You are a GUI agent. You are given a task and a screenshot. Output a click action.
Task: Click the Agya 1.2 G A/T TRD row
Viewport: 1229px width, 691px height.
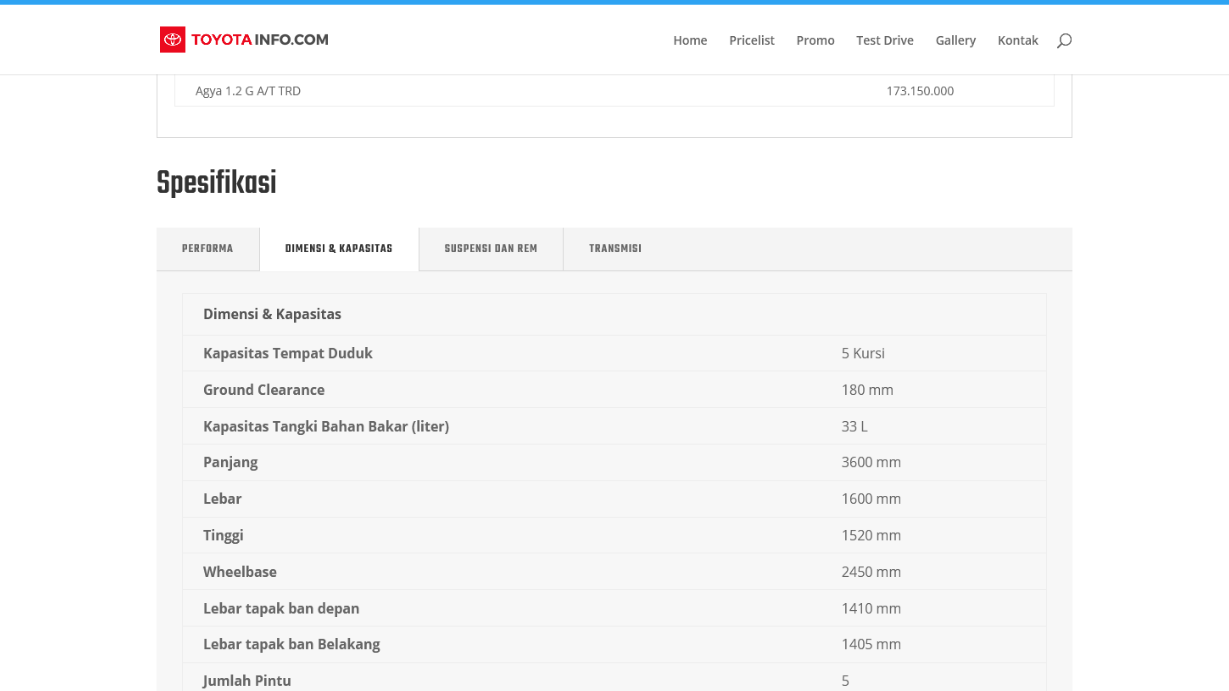[248, 91]
